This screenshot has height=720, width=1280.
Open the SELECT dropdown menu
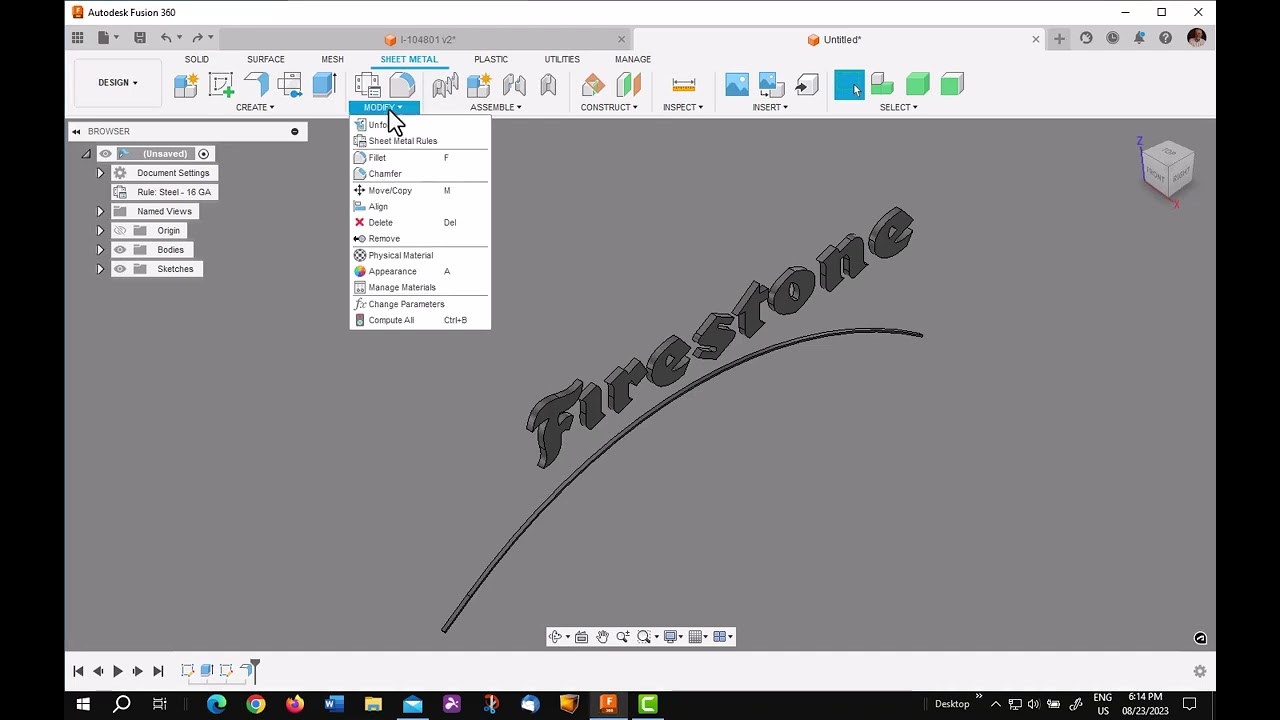tap(898, 107)
